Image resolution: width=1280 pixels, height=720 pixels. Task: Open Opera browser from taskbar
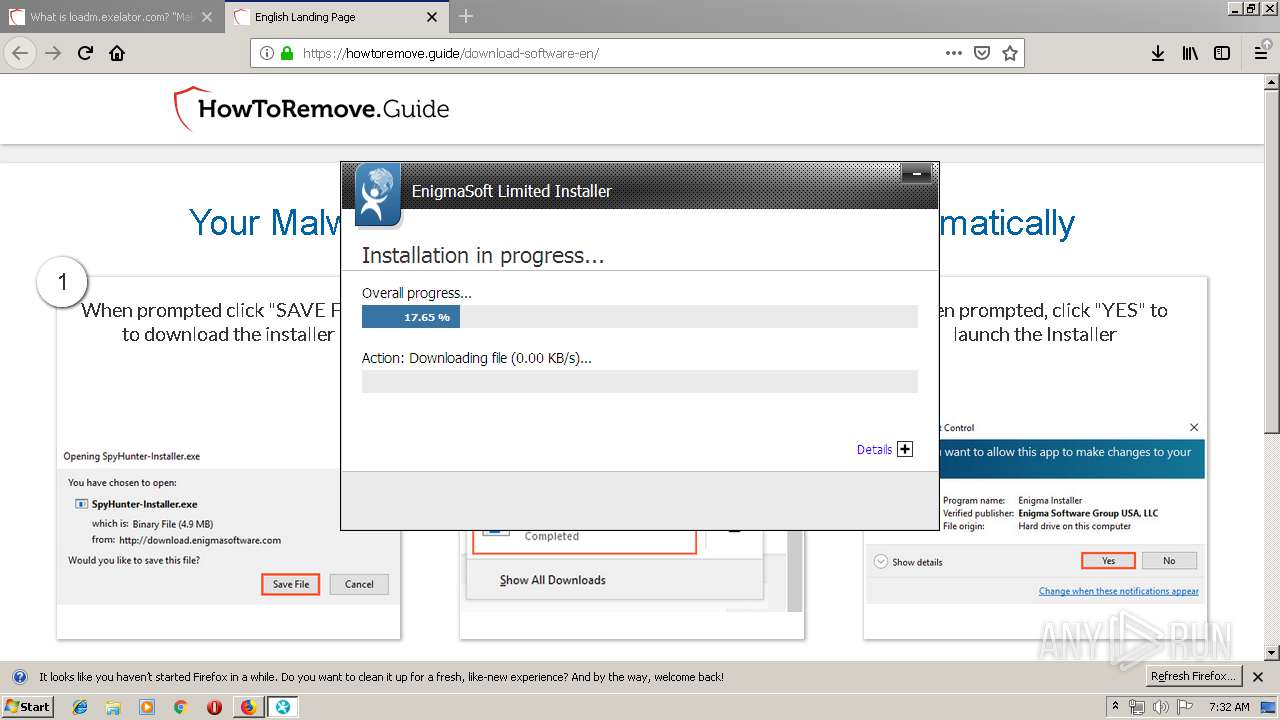[x=214, y=706]
